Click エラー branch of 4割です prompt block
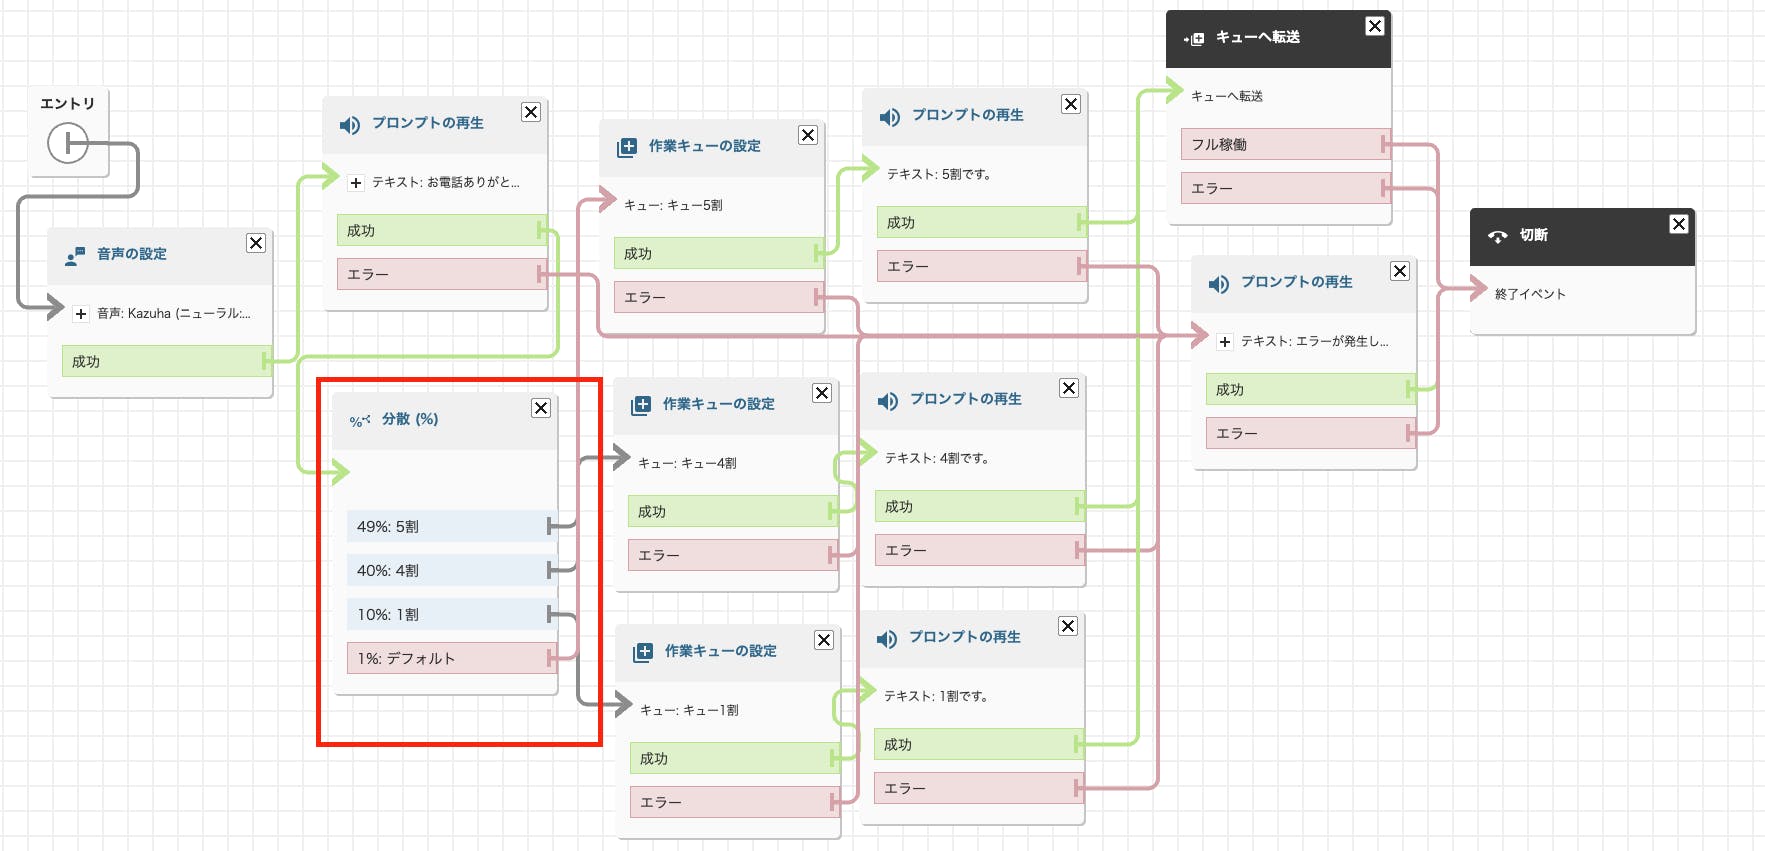This screenshot has width=1765, height=851. click(980, 550)
